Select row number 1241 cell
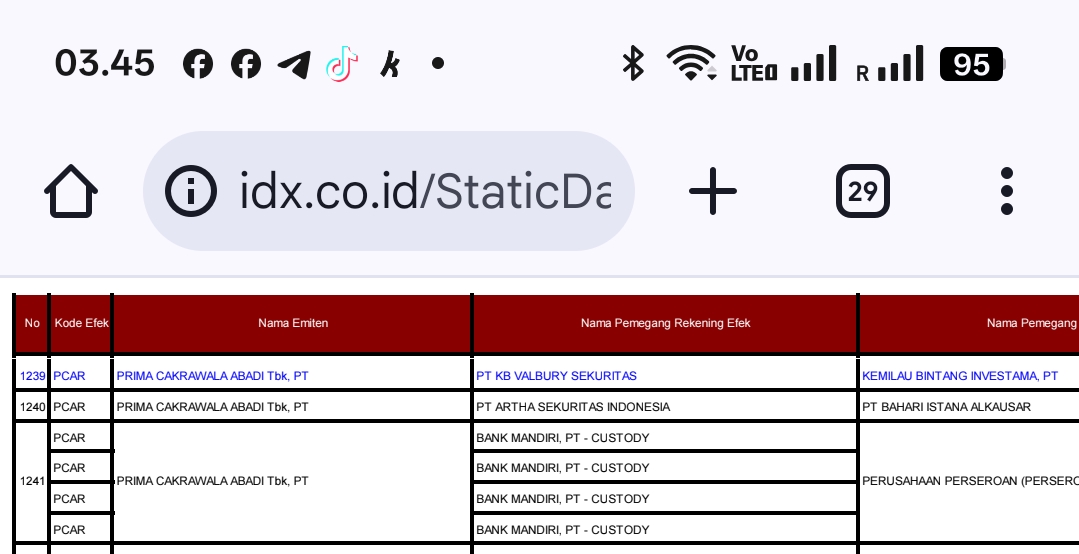 pos(32,481)
